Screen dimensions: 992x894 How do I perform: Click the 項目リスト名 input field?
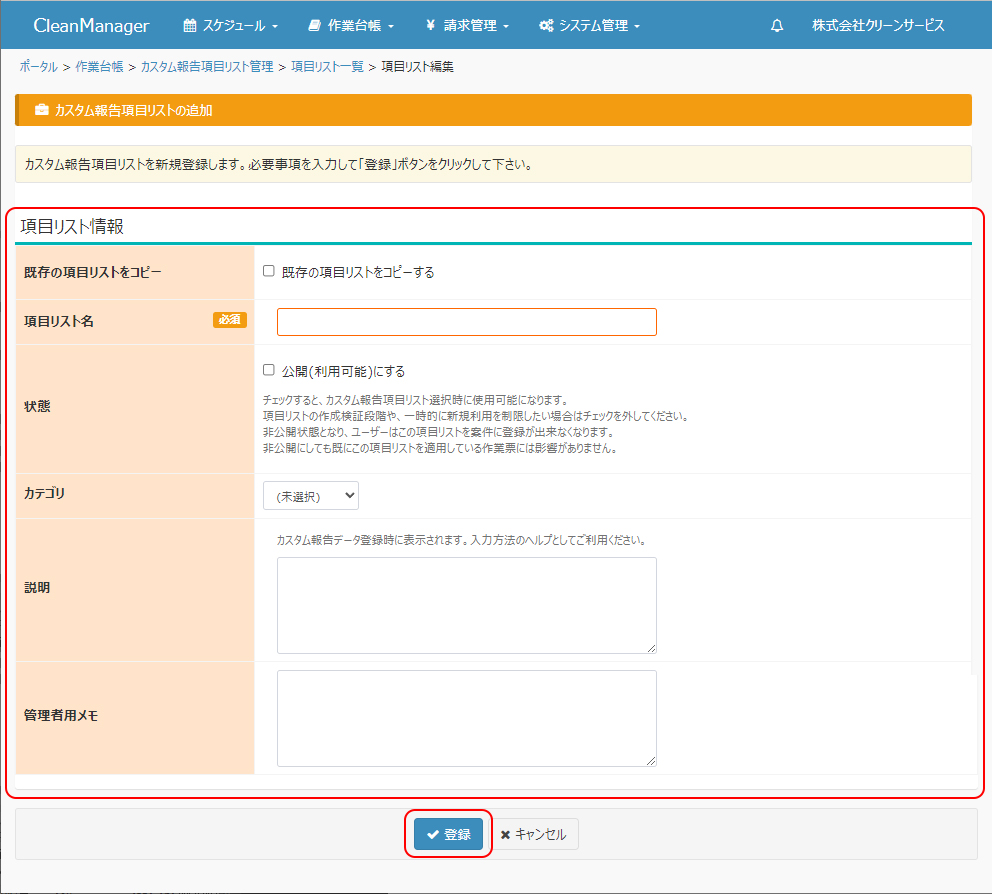click(x=466, y=322)
